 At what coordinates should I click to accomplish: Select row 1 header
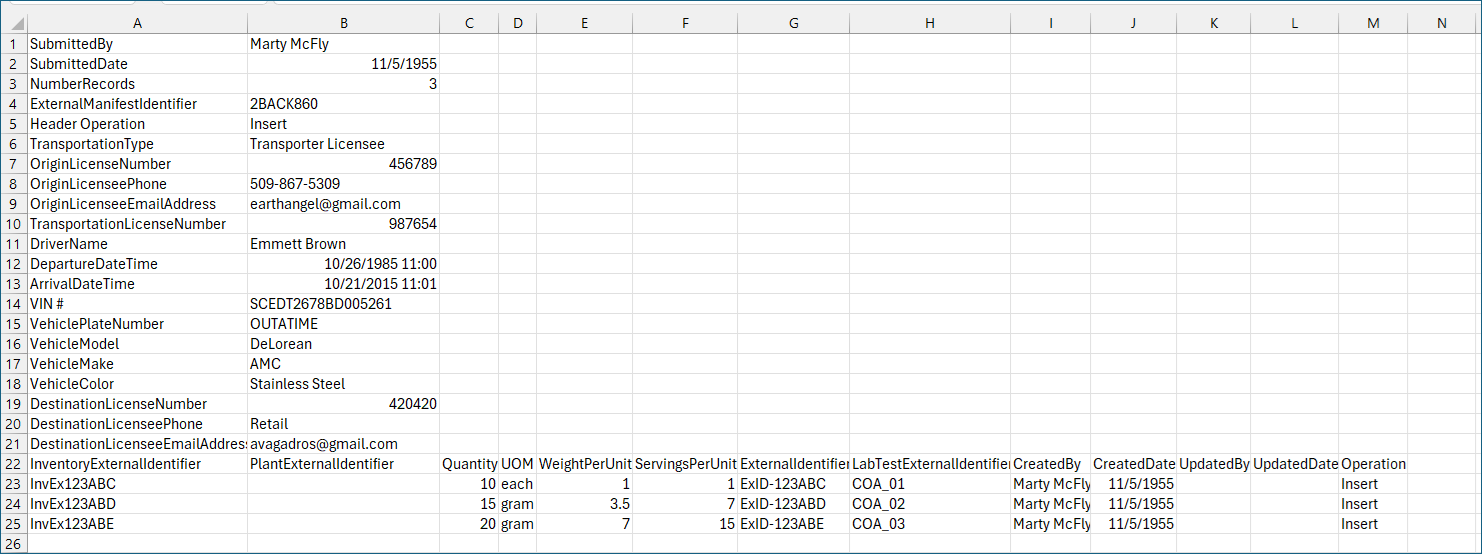point(14,44)
